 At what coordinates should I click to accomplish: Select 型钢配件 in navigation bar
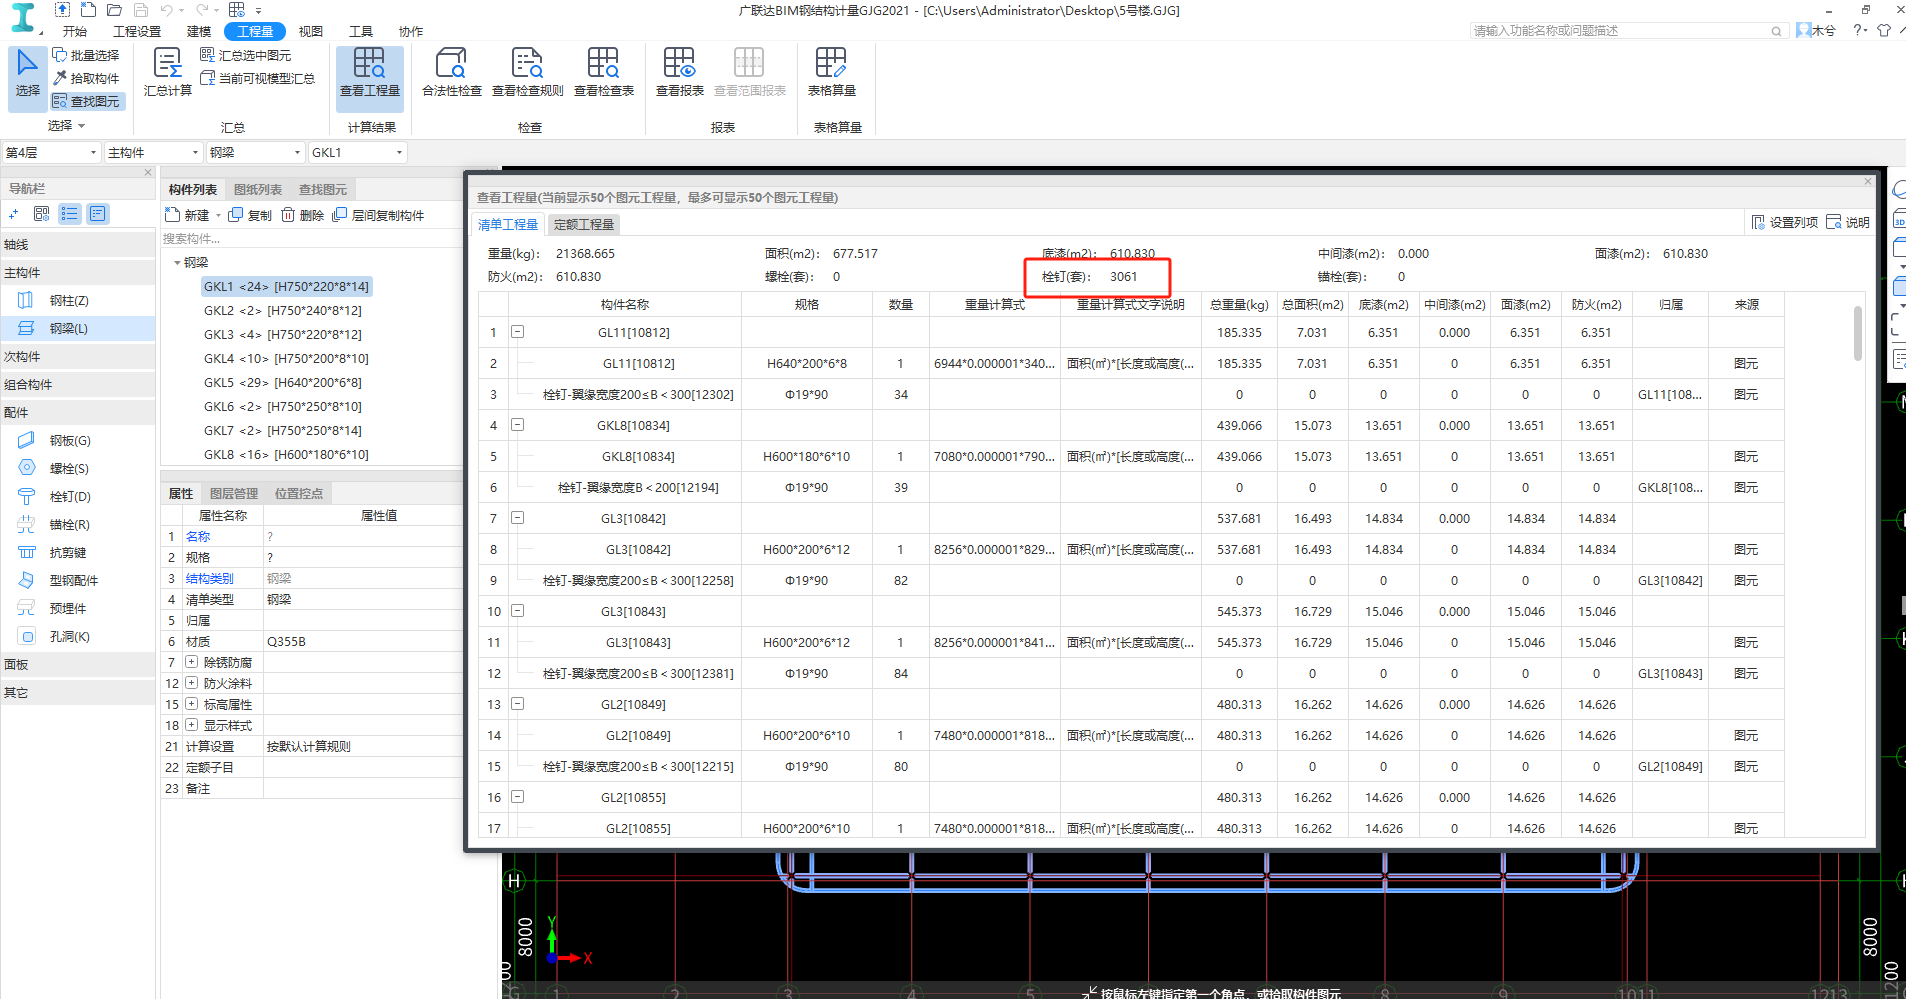click(x=73, y=580)
